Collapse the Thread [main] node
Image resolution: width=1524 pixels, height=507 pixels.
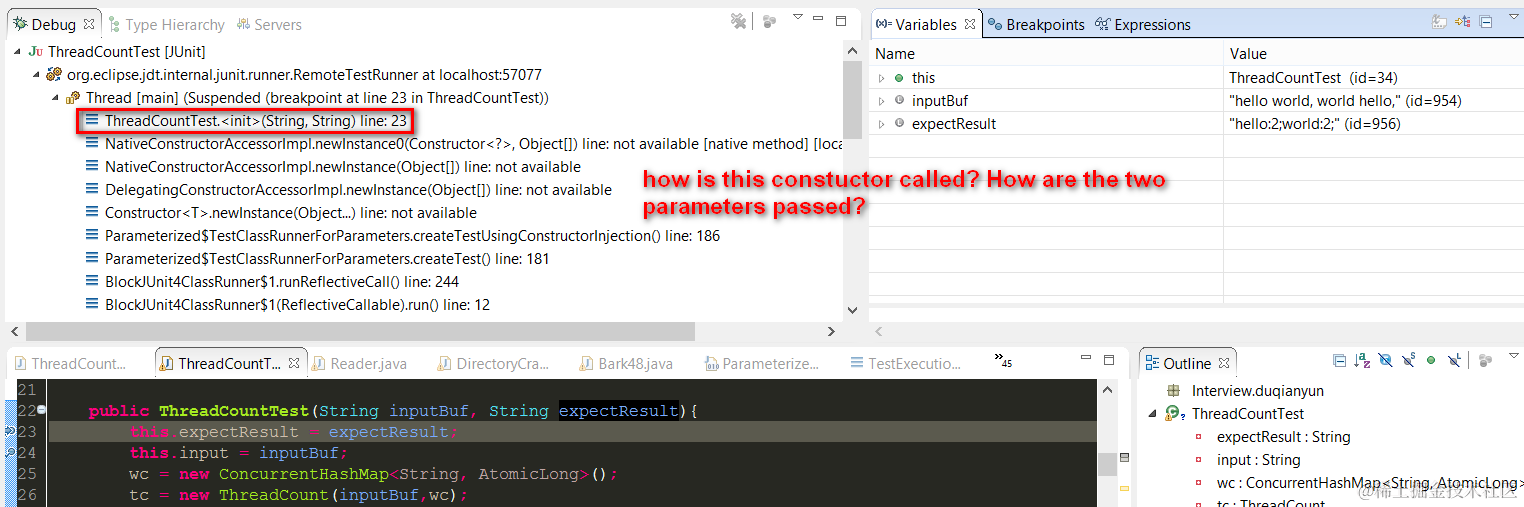click(56, 97)
